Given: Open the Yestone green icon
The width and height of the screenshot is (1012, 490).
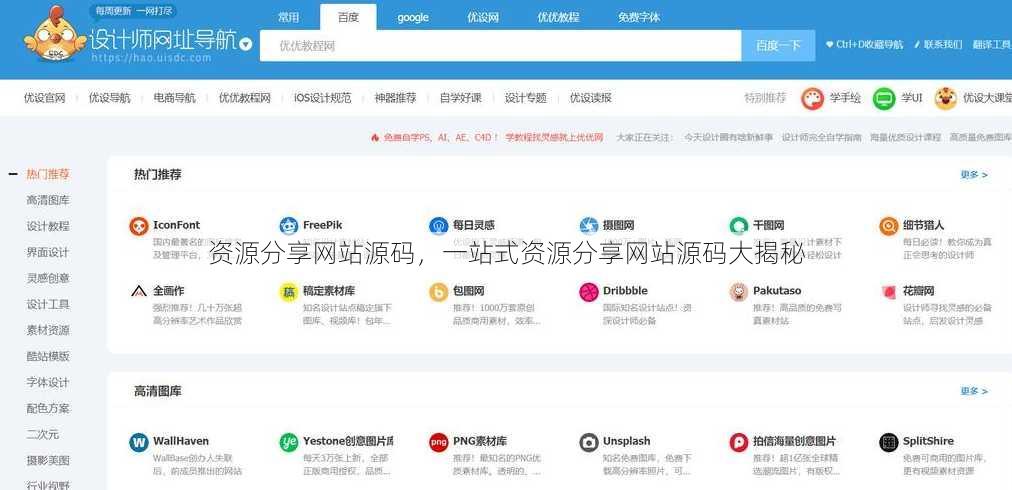Looking at the screenshot, I should (288, 442).
